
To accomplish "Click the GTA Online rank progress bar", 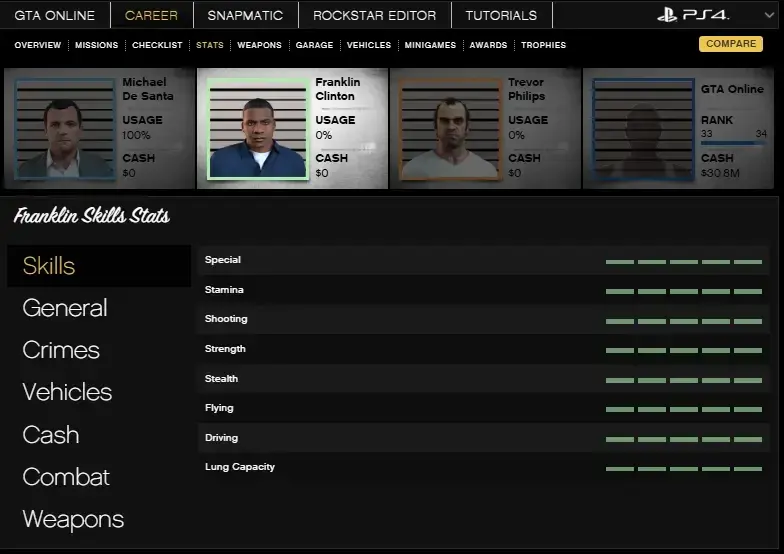I will tap(734, 144).
